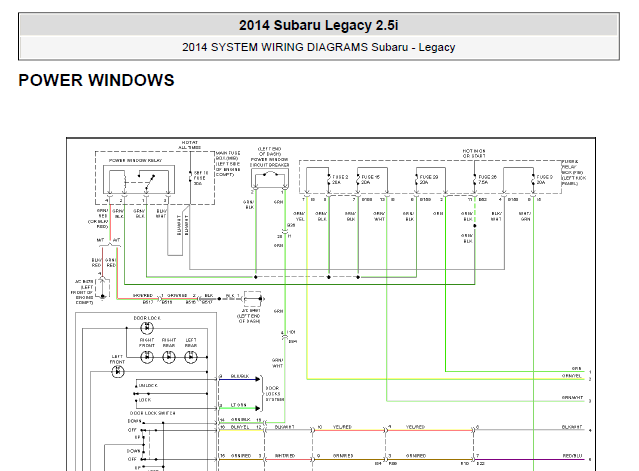Click the blue BLU/BLK arrow head
This screenshot has width=639, height=471.
[x=258, y=379]
